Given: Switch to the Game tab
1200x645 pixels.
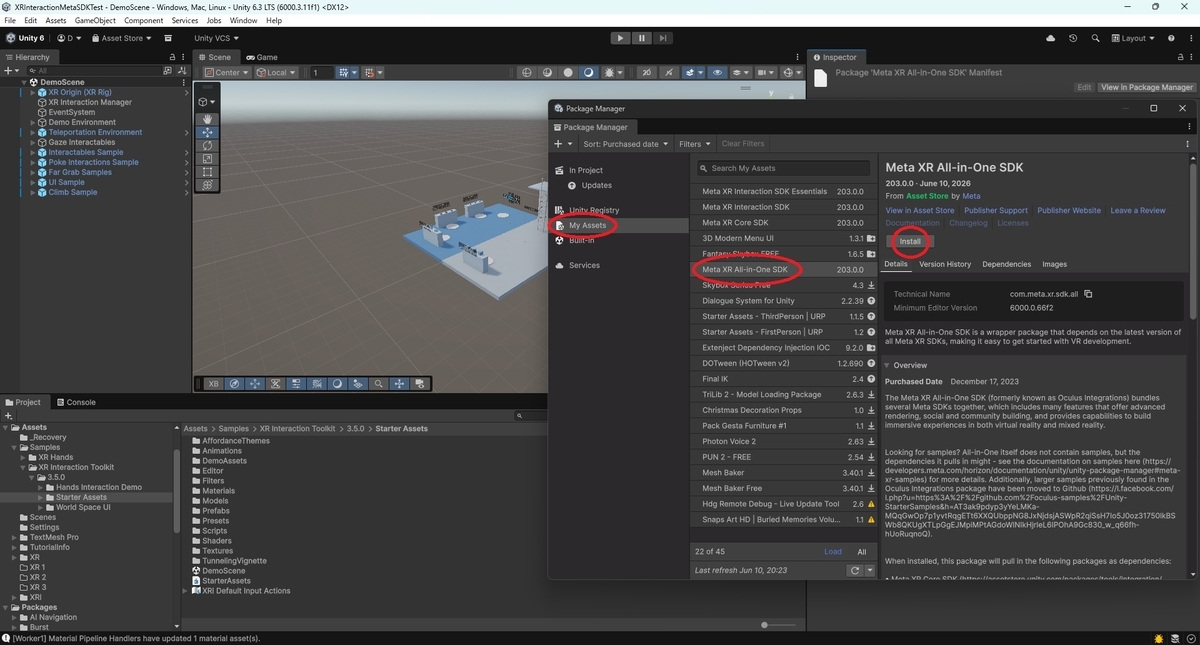Looking at the screenshot, I should (261, 57).
